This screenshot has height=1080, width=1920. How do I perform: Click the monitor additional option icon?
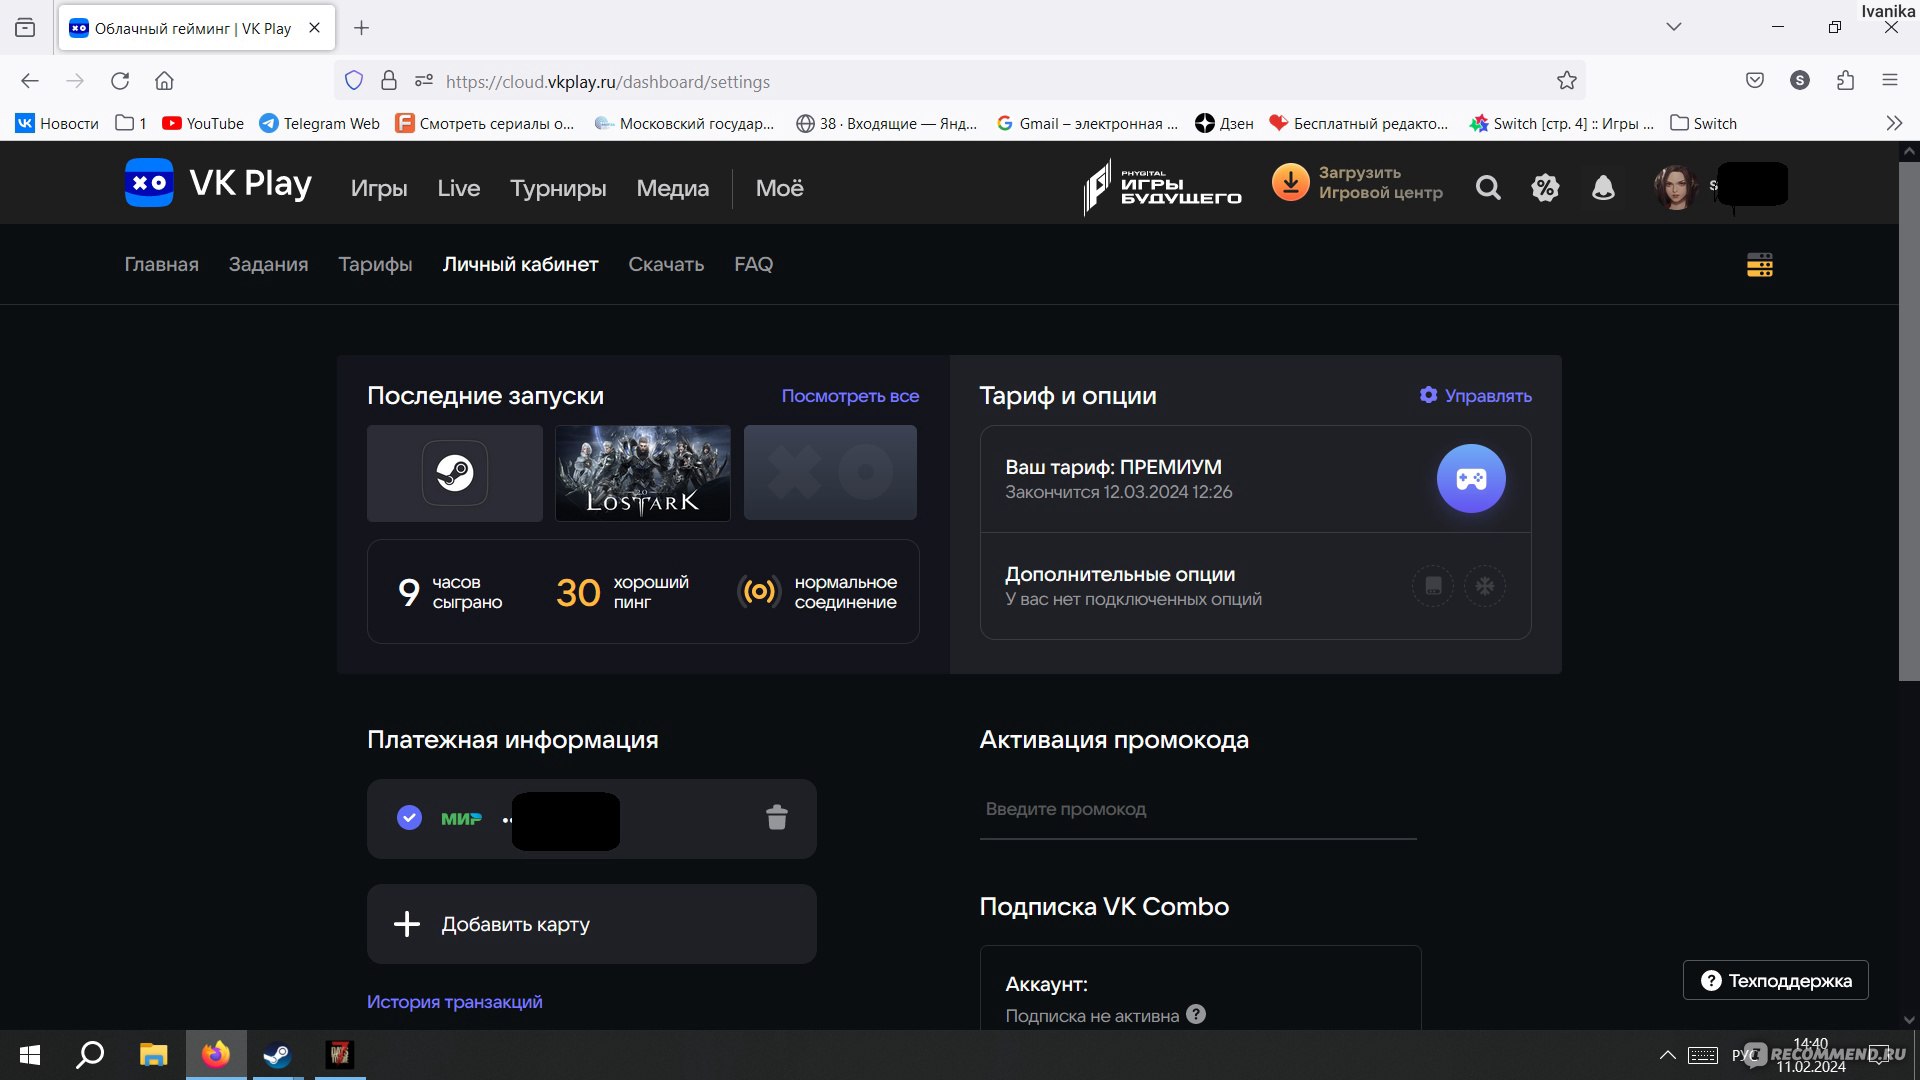(1432, 585)
